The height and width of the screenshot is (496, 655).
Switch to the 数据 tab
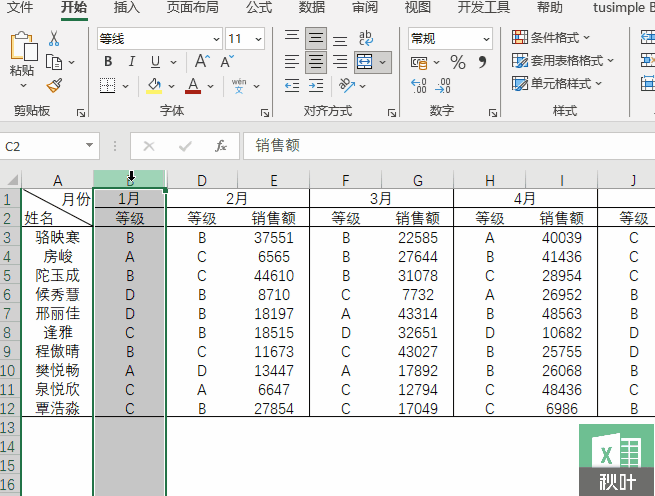312,8
